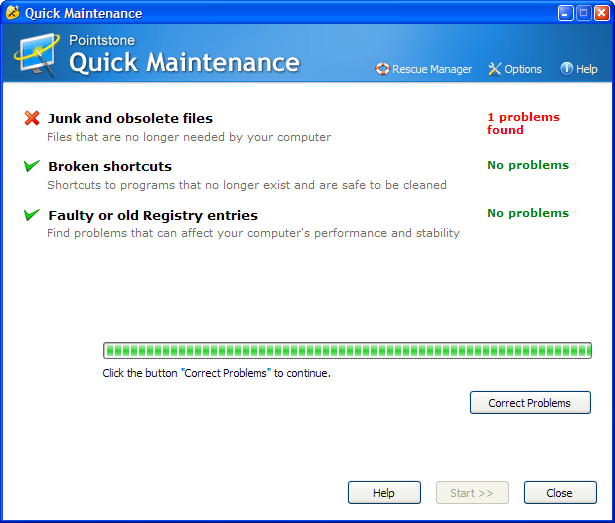The width and height of the screenshot is (615, 523).
Task: Click 'No problems' status for Broken shortcuts
Action: [x=528, y=165]
